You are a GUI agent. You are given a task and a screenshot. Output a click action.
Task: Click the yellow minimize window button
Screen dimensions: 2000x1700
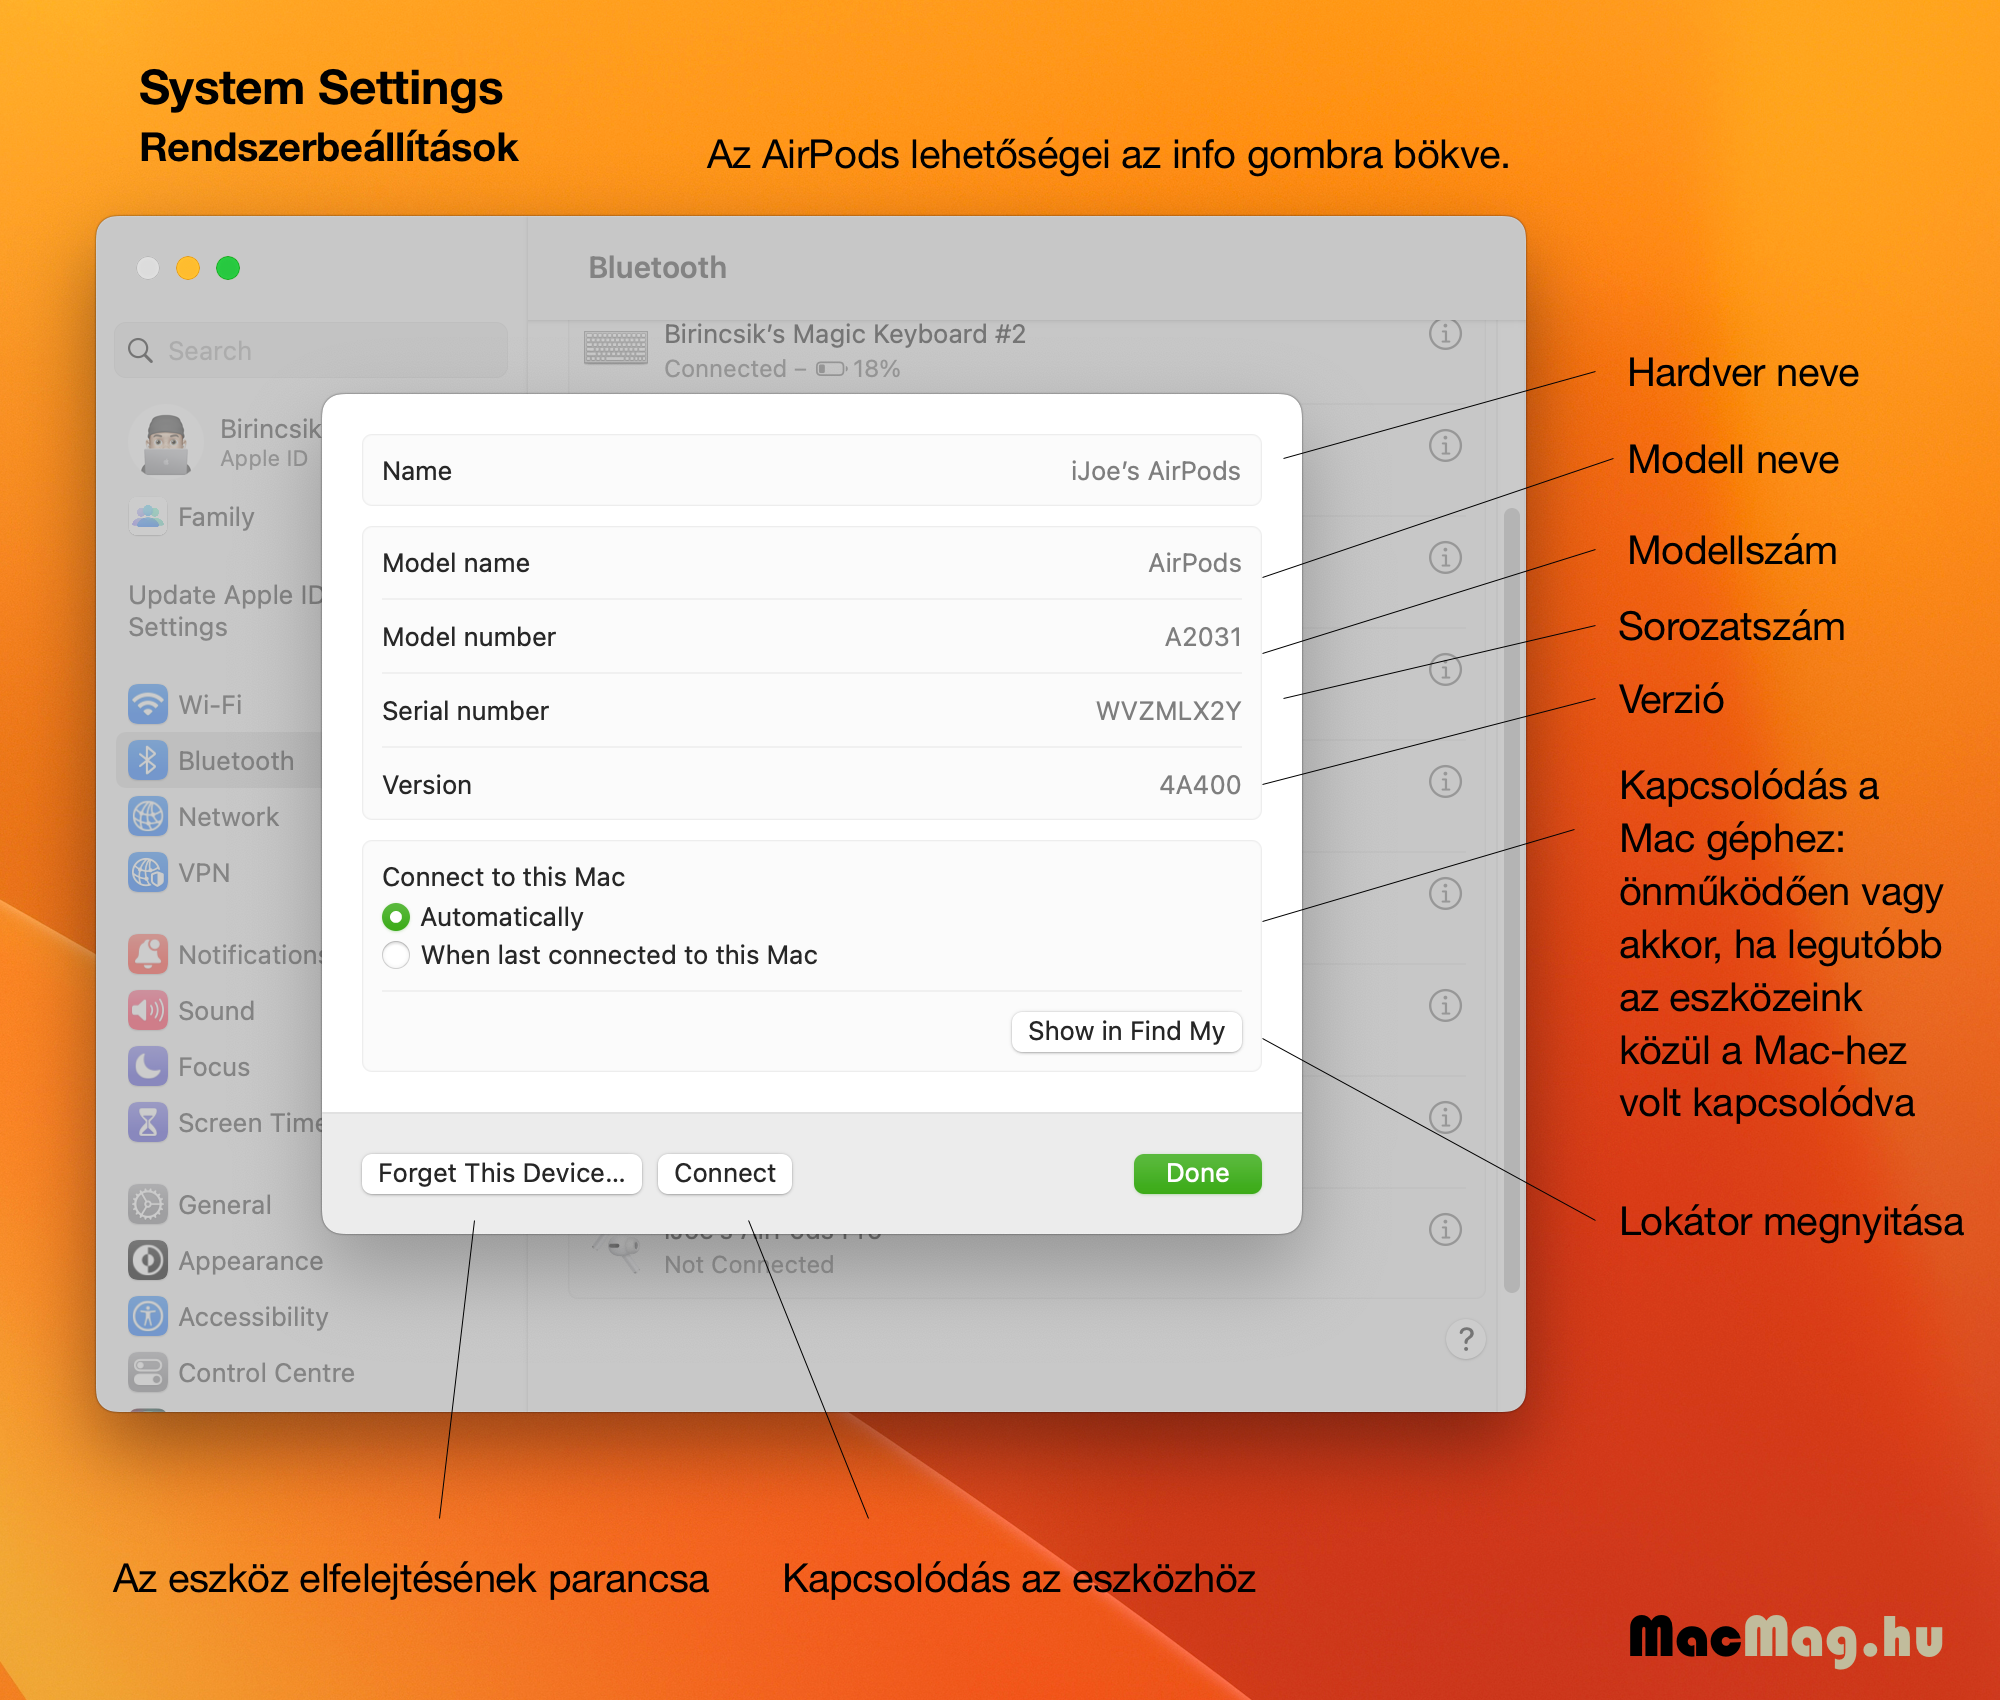pos(188,268)
